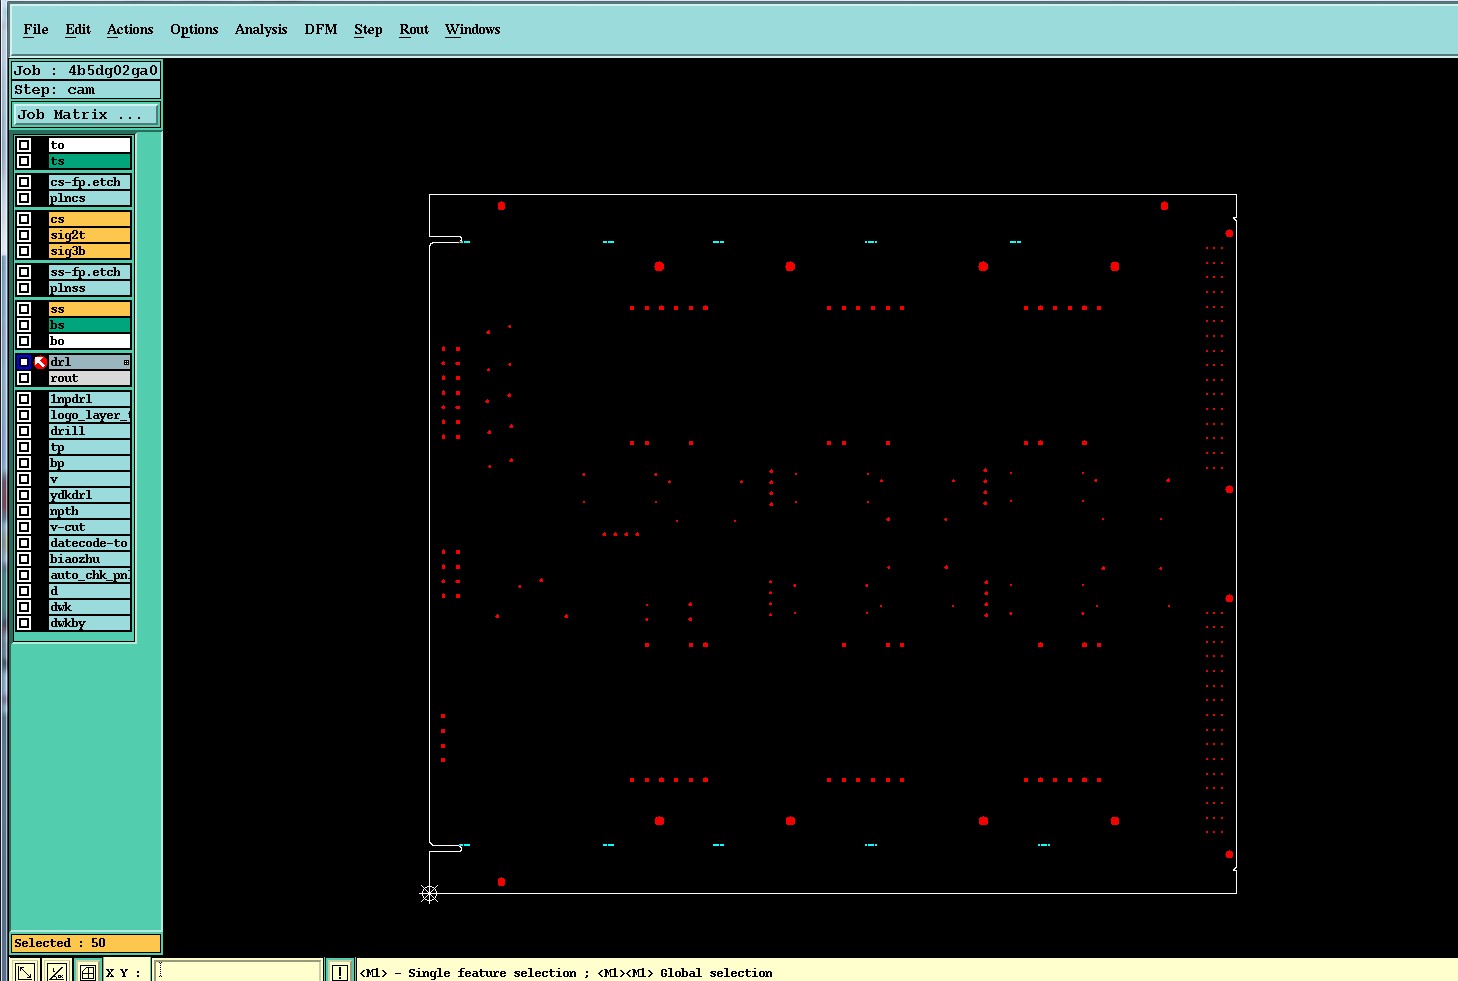The image size is (1458, 981).
Task: Toggle the checkbox for layer plncs
Action: pos(24,198)
